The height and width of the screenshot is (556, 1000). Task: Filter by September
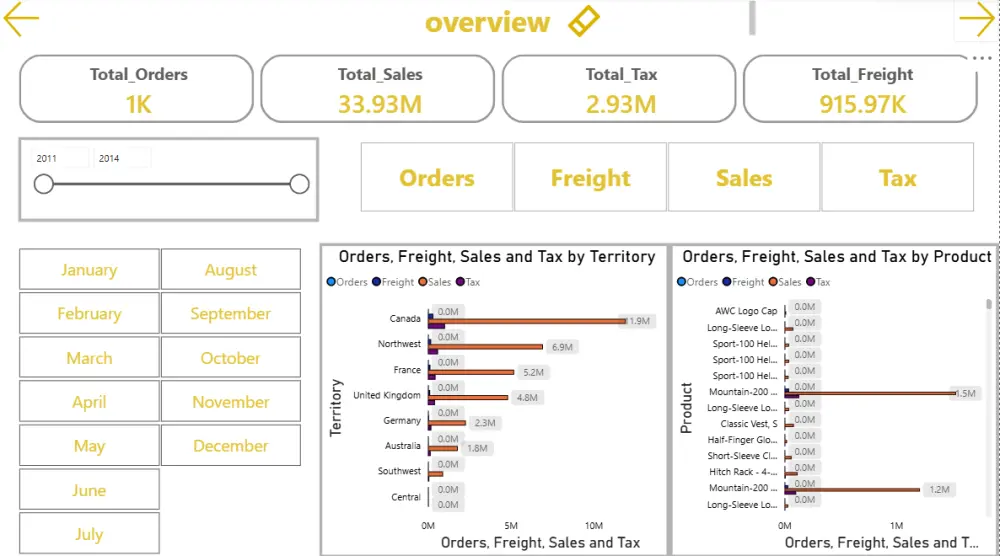click(231, 313)
